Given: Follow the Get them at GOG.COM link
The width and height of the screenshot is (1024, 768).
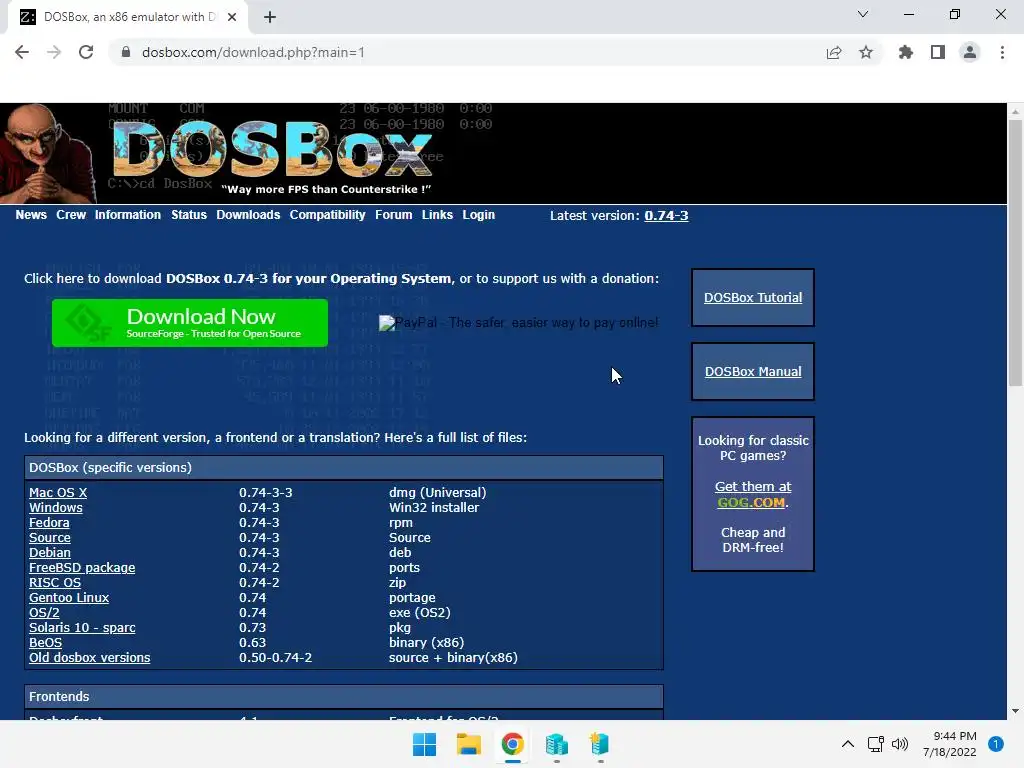Looking at the screenshot, I should [x=752, y=494].
